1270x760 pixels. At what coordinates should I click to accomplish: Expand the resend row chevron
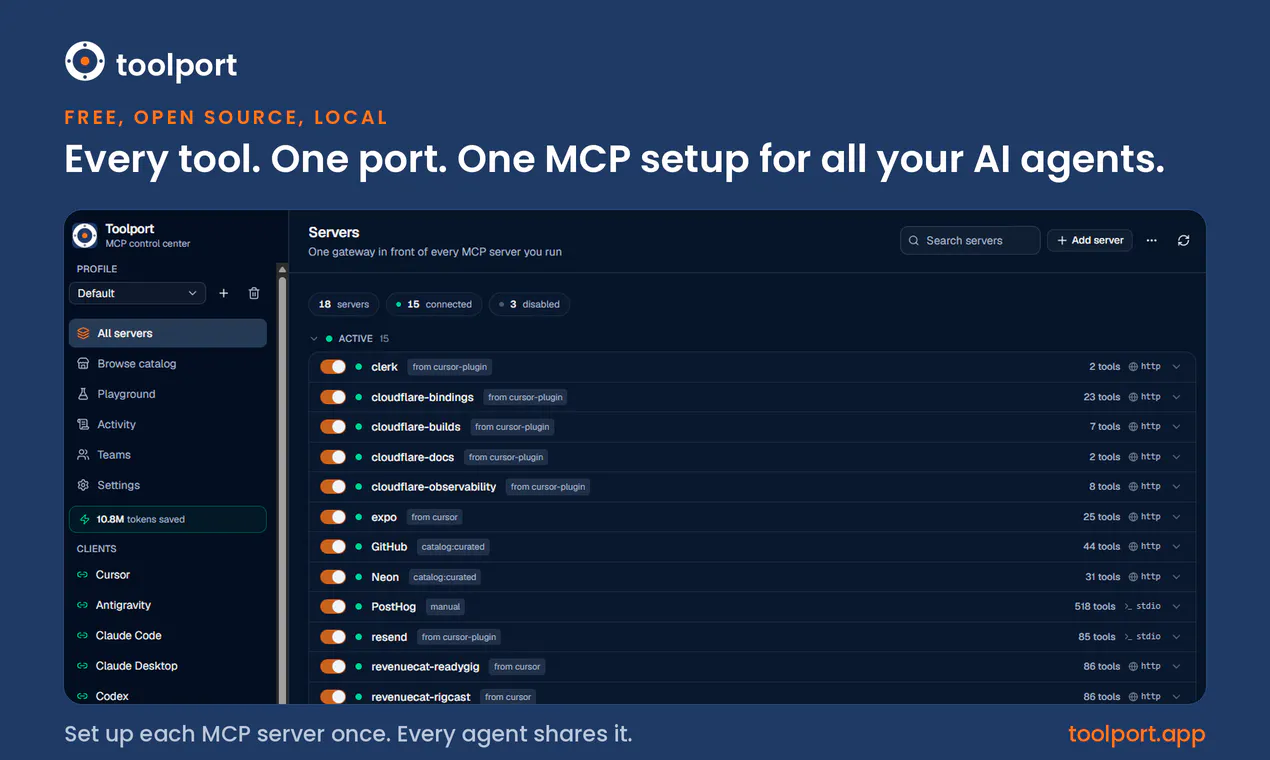pos(1177,637)
